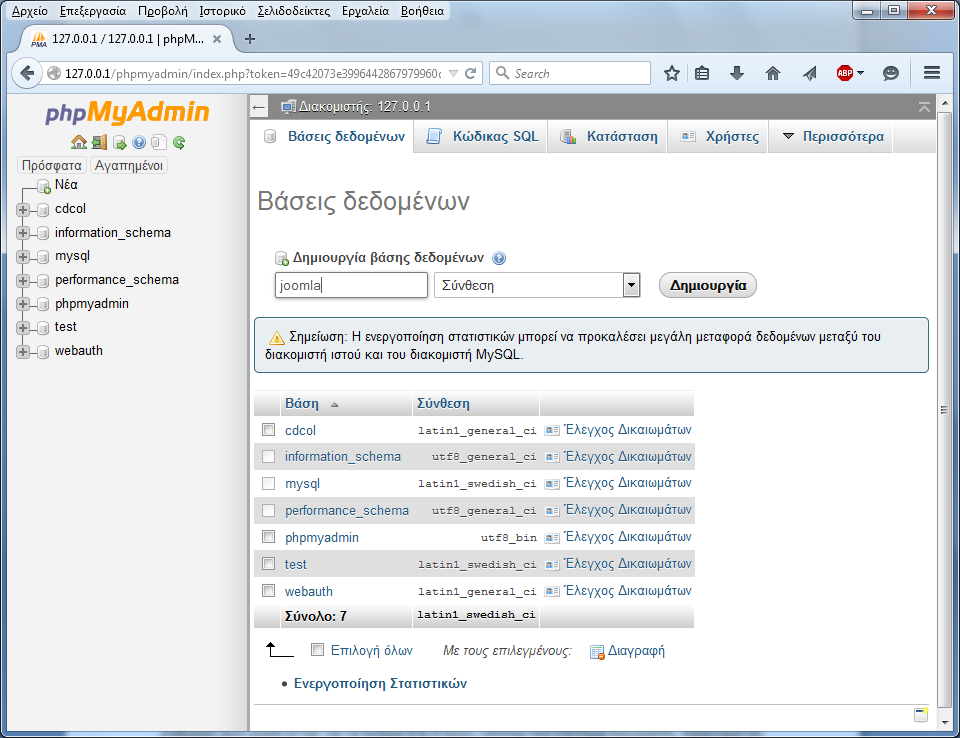Screen dimensions: 960x738
Task: Open the Αρχείο menu
Action: point(29,11)
